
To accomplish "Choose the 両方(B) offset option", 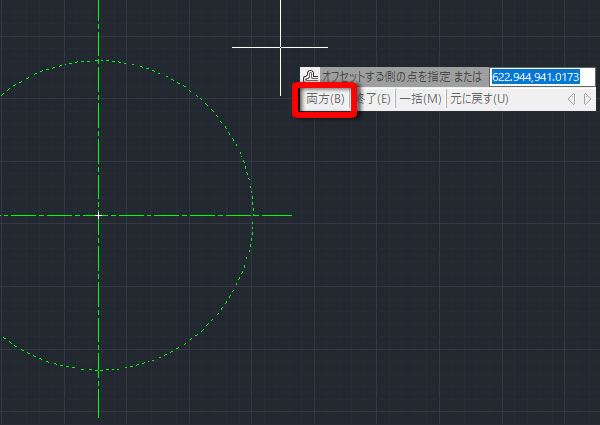I will click(325, 99).
